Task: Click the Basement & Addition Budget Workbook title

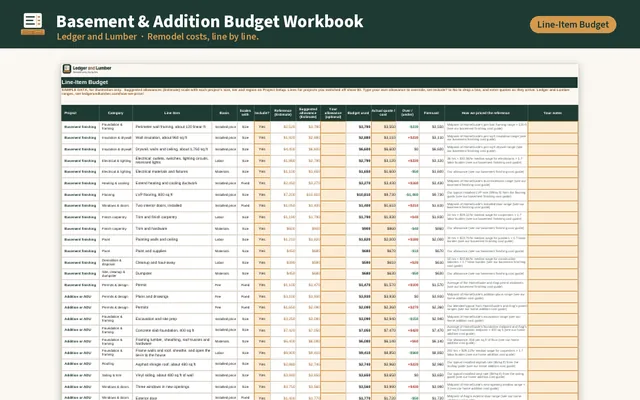Action: (x=209, y=21)
